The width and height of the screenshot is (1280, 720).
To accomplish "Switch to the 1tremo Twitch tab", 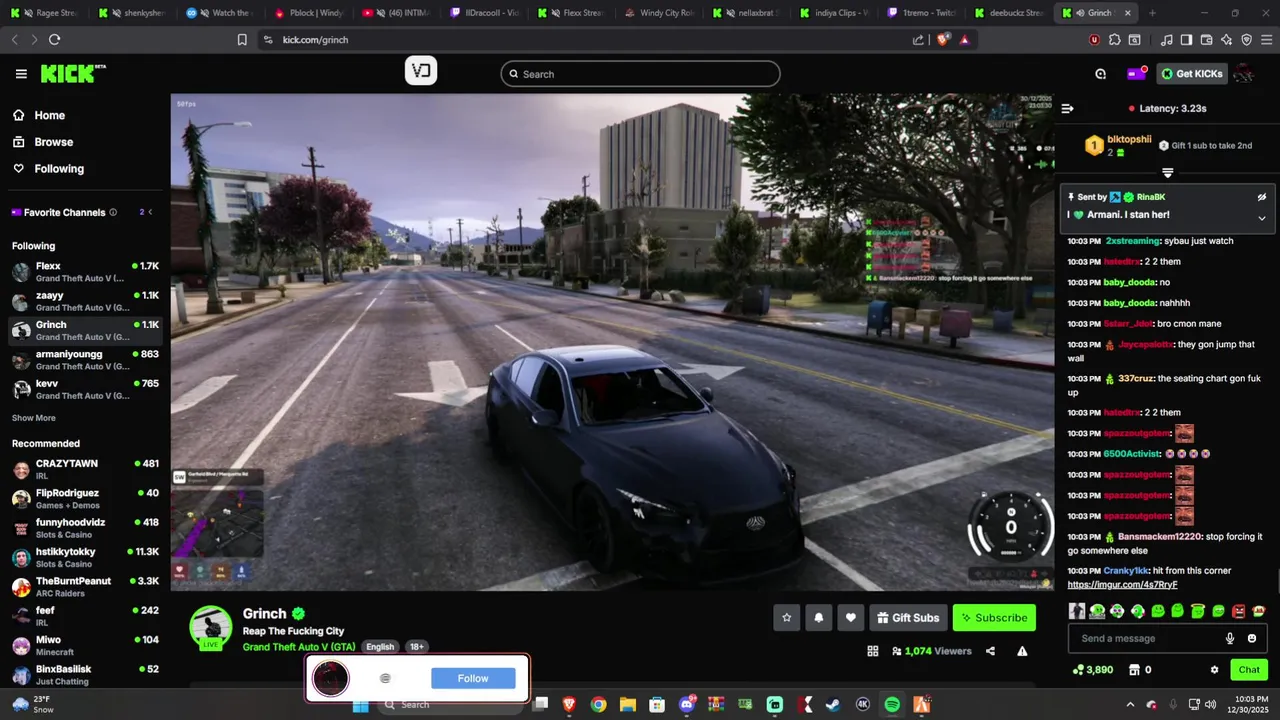I will tap(920, 13).
